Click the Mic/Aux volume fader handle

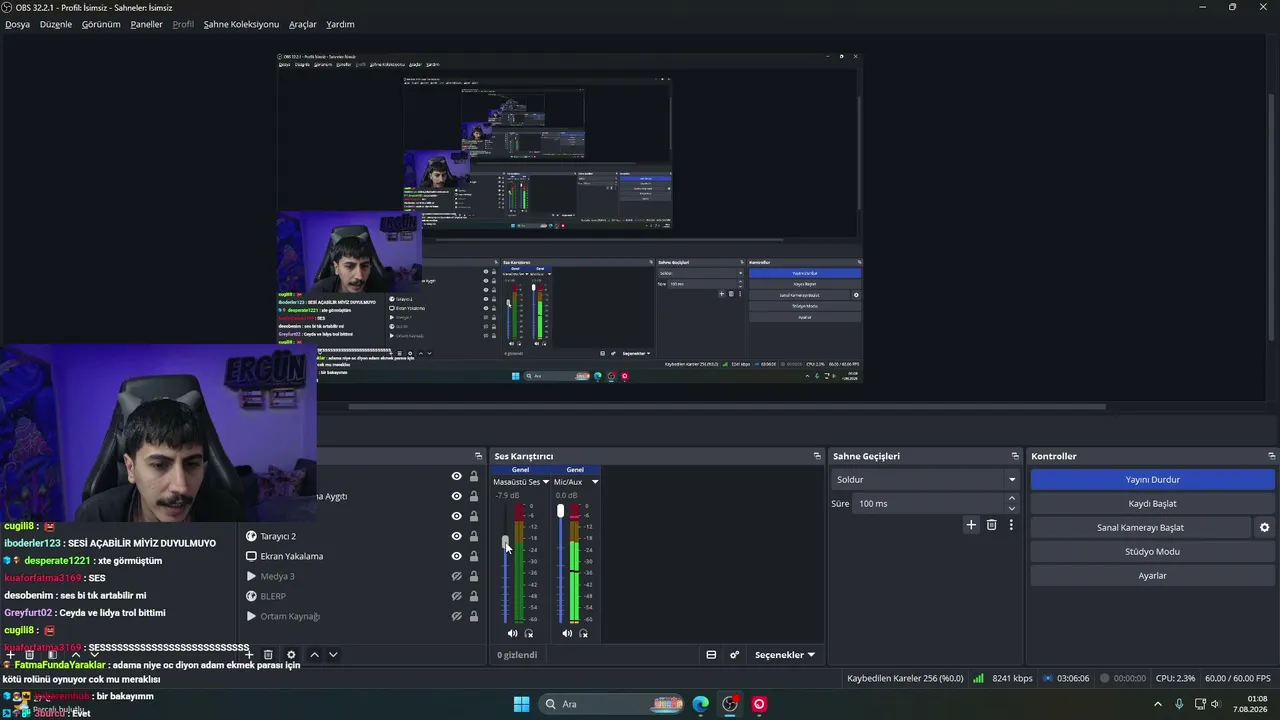(560, 511)
